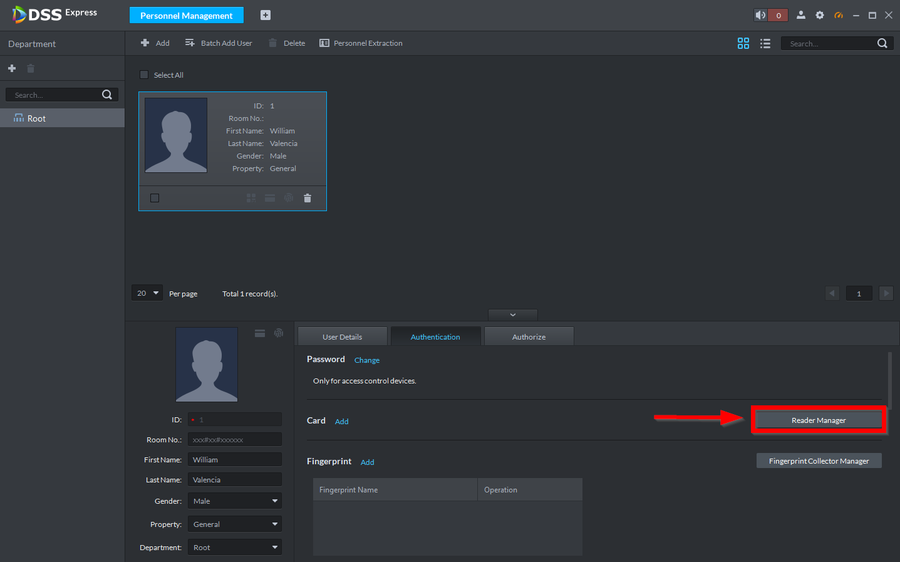Click the First Name input field
The height and width of the screenshot is (562, 900).
[234, 460]
